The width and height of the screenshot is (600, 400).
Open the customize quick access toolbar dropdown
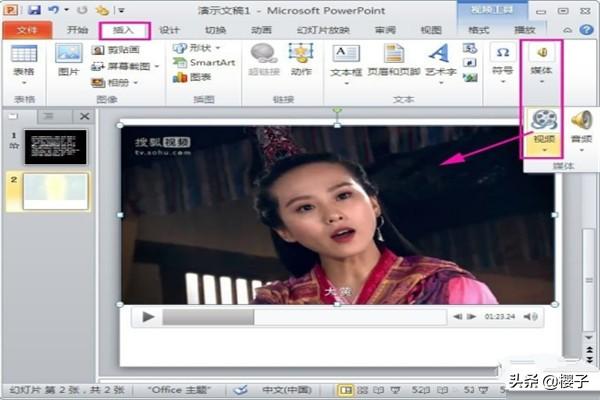click(121, 10)
